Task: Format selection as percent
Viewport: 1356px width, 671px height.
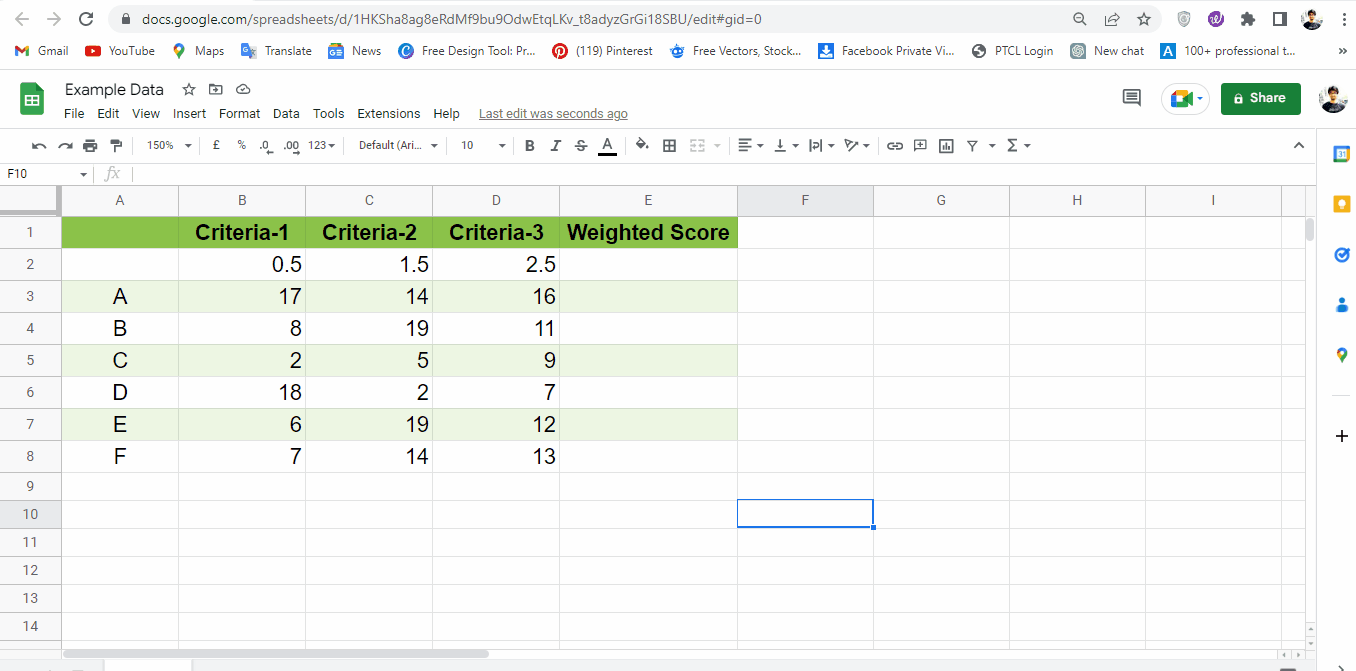Action: point(240,145)
